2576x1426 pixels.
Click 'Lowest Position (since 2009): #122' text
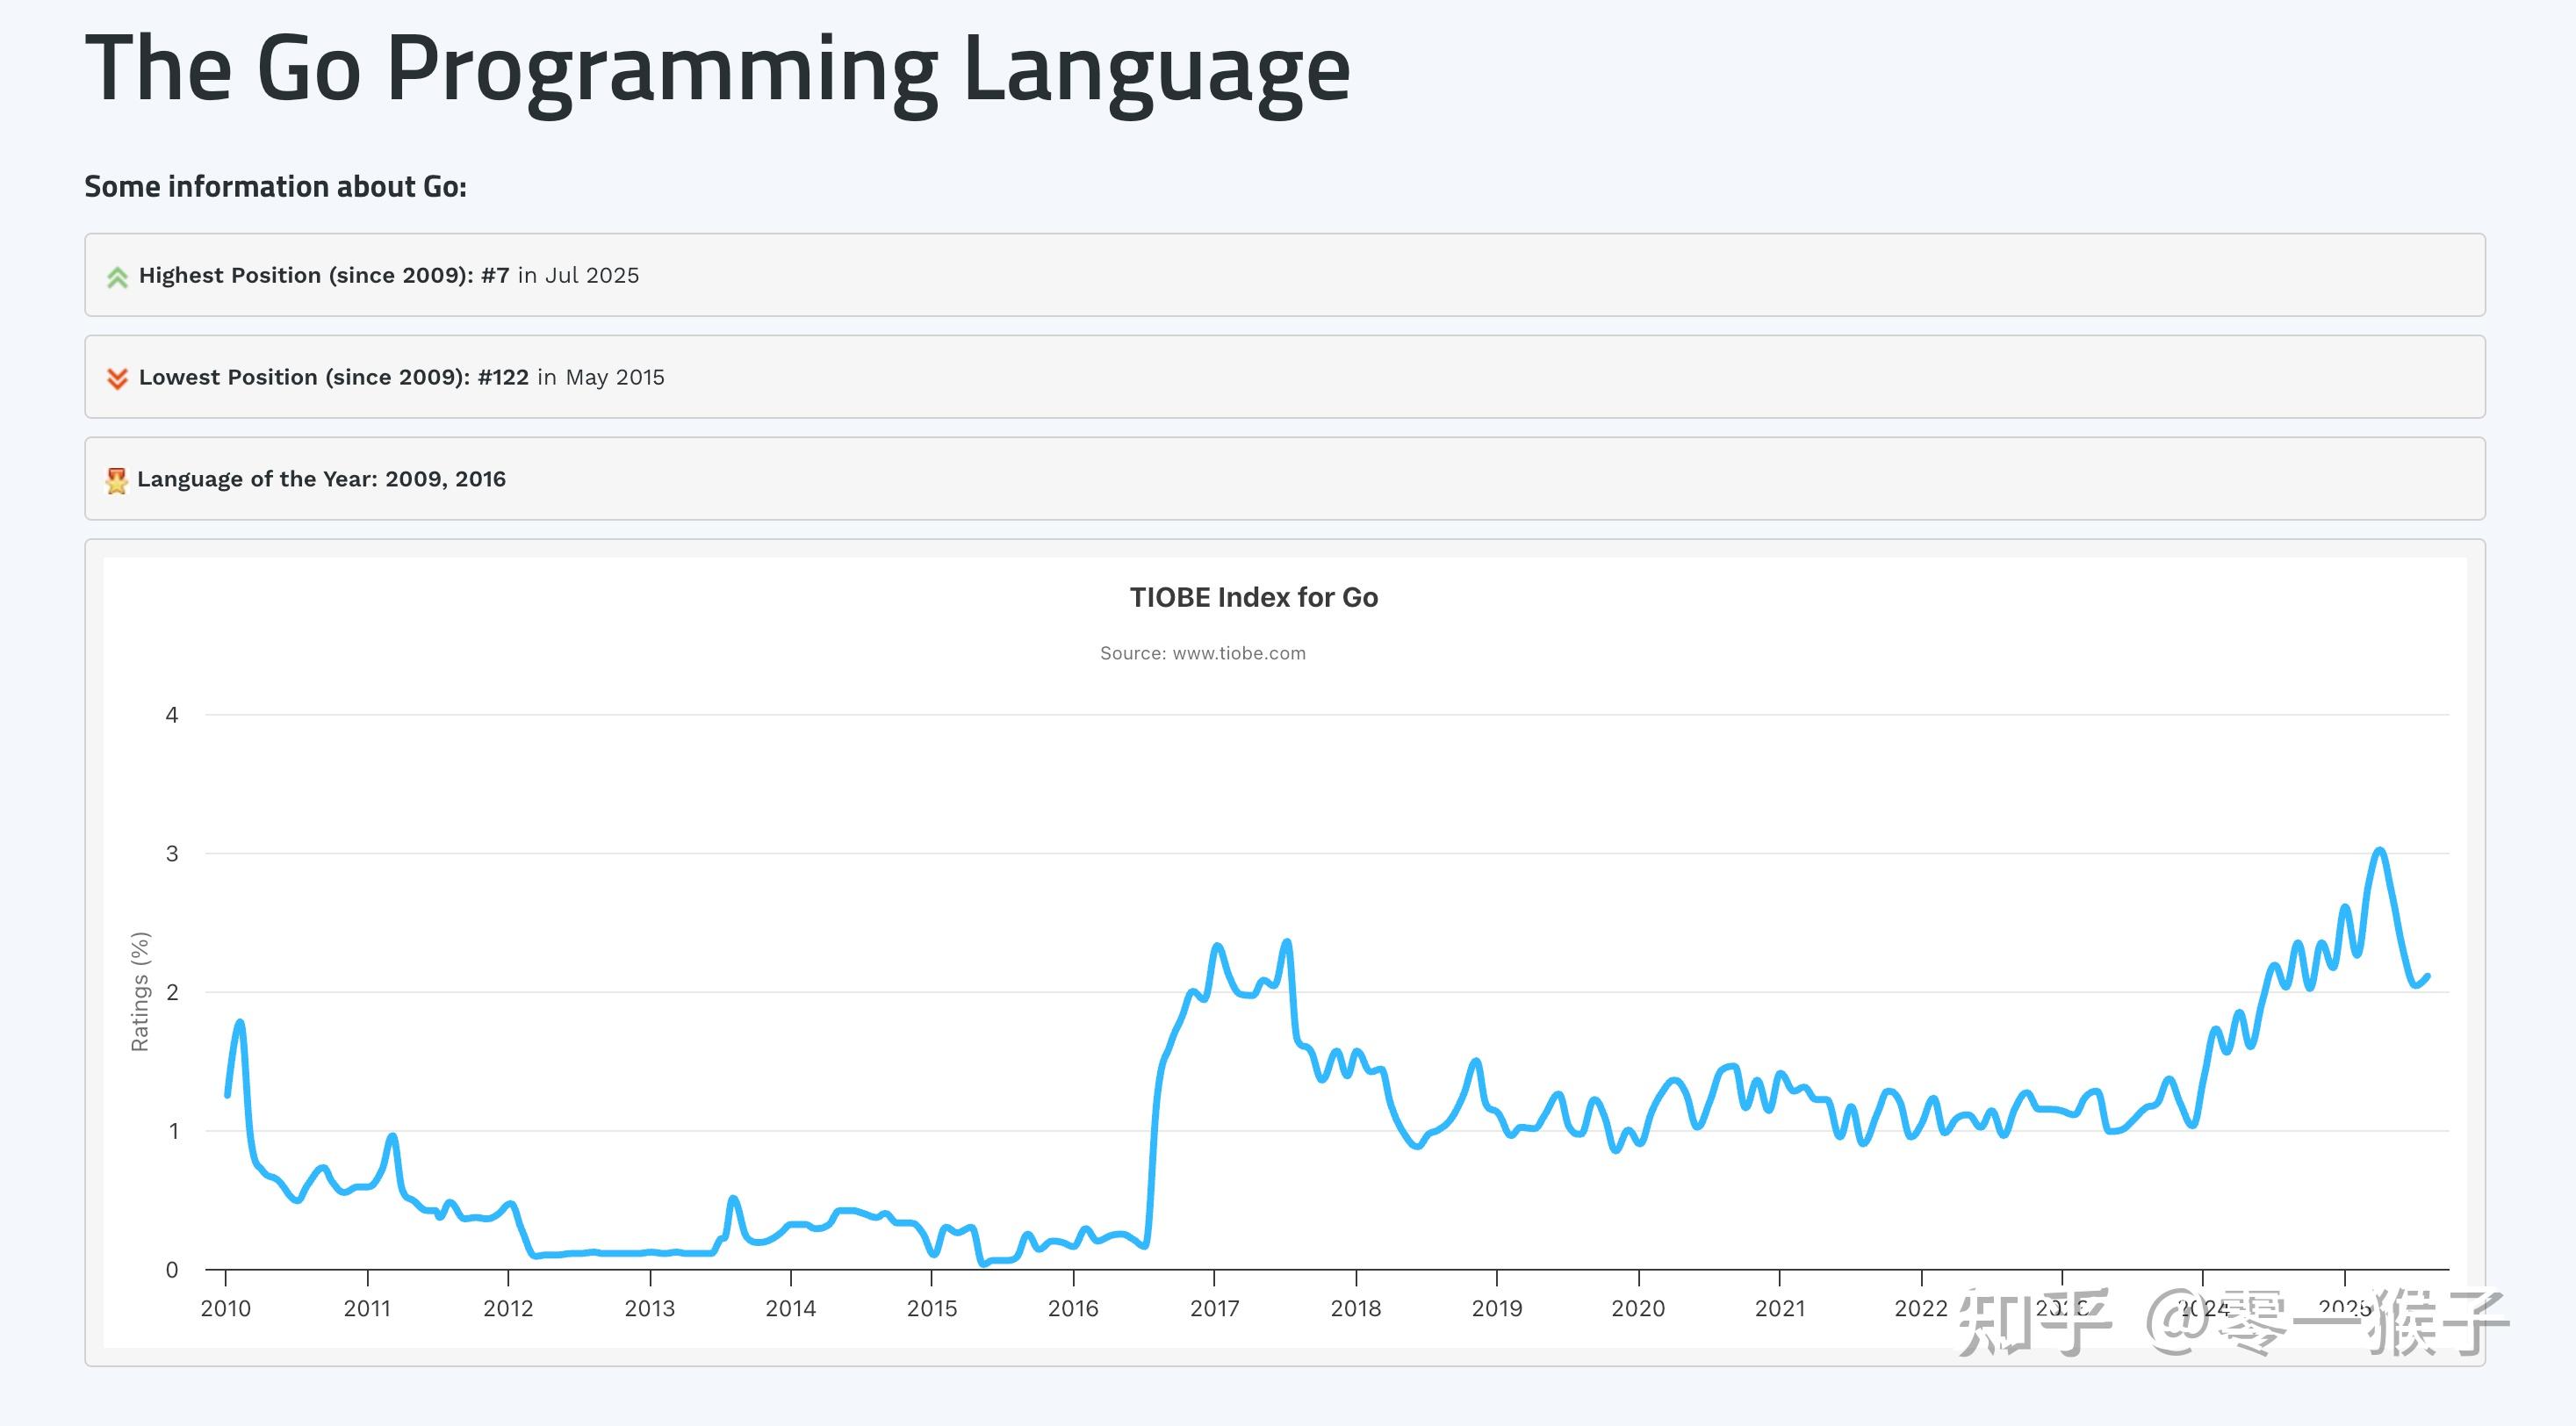[334, 377]
